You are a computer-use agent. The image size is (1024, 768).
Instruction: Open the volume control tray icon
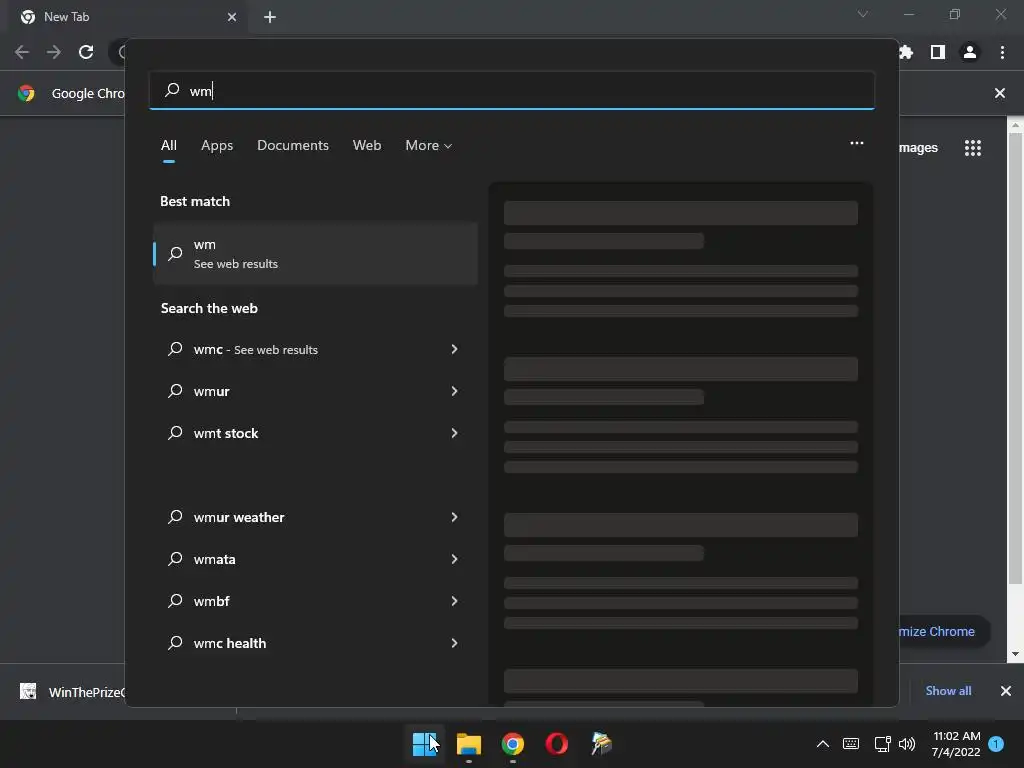[x=906, y=744]
